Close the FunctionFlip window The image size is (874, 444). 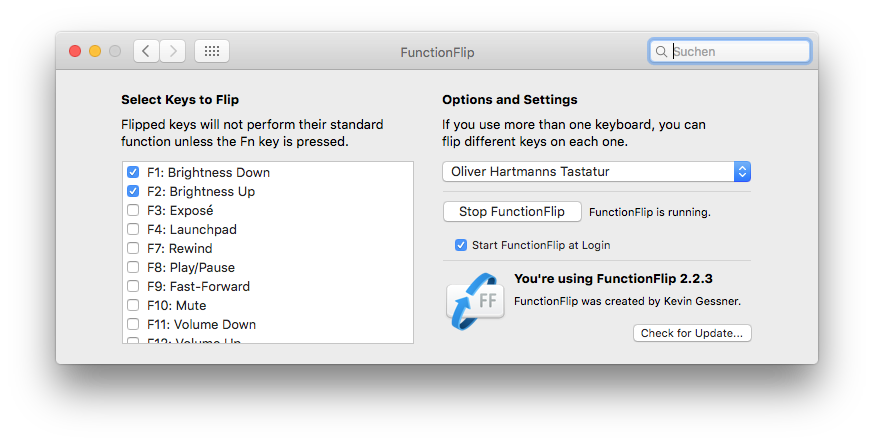click(x=75, y=51)
